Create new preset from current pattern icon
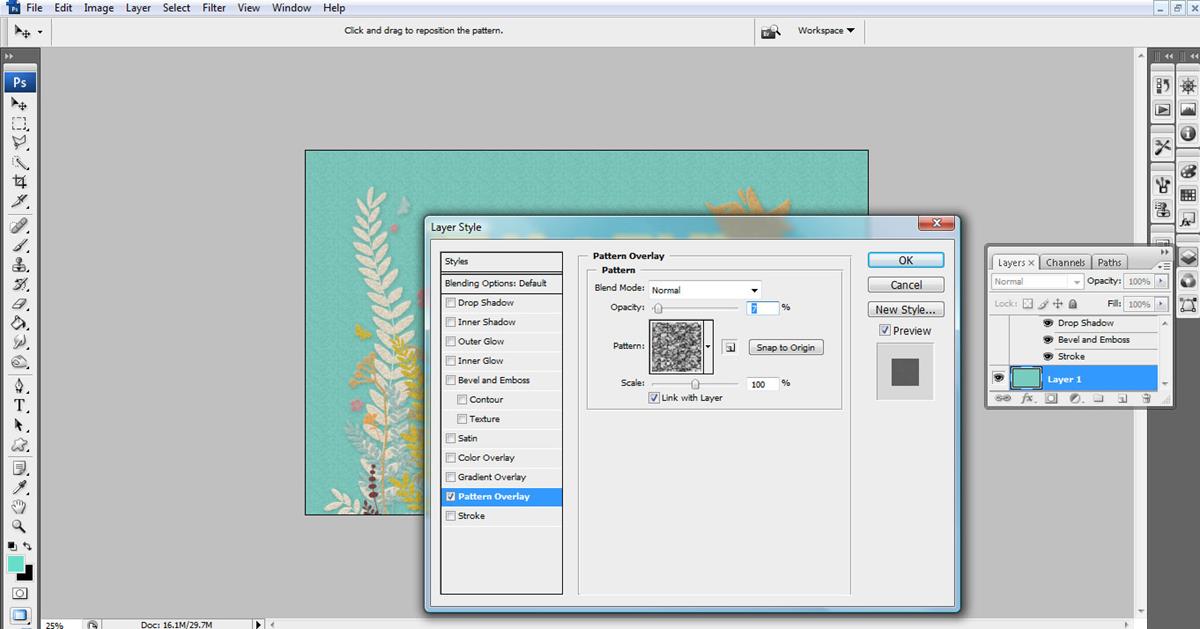The height and width of the screenshot is (629, 1200). (x=730, y=347)
